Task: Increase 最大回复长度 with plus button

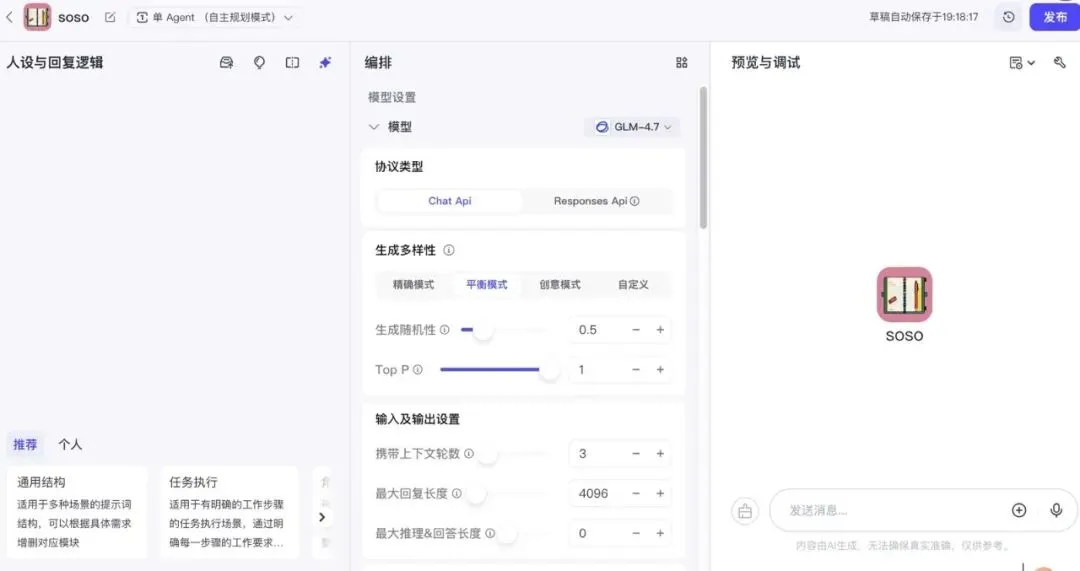Action: coord(660,494)
